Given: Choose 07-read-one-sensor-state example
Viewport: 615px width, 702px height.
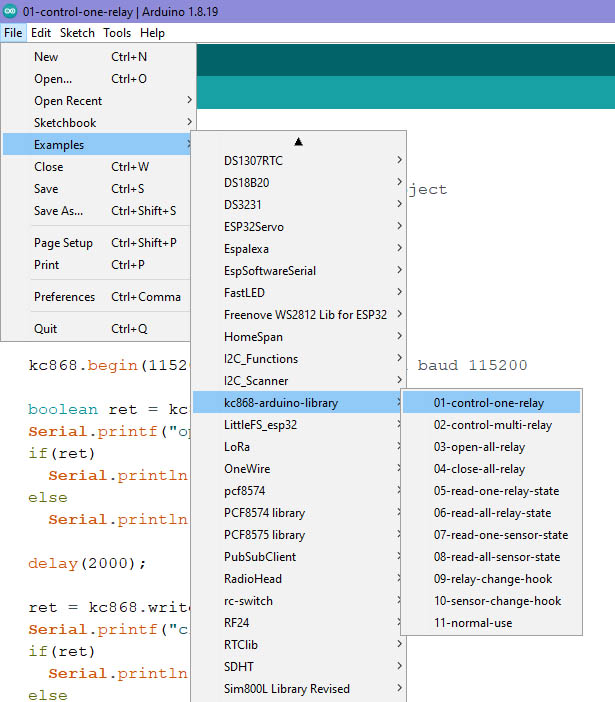Looking at the screenshot, I should click(x=500, y=535).
